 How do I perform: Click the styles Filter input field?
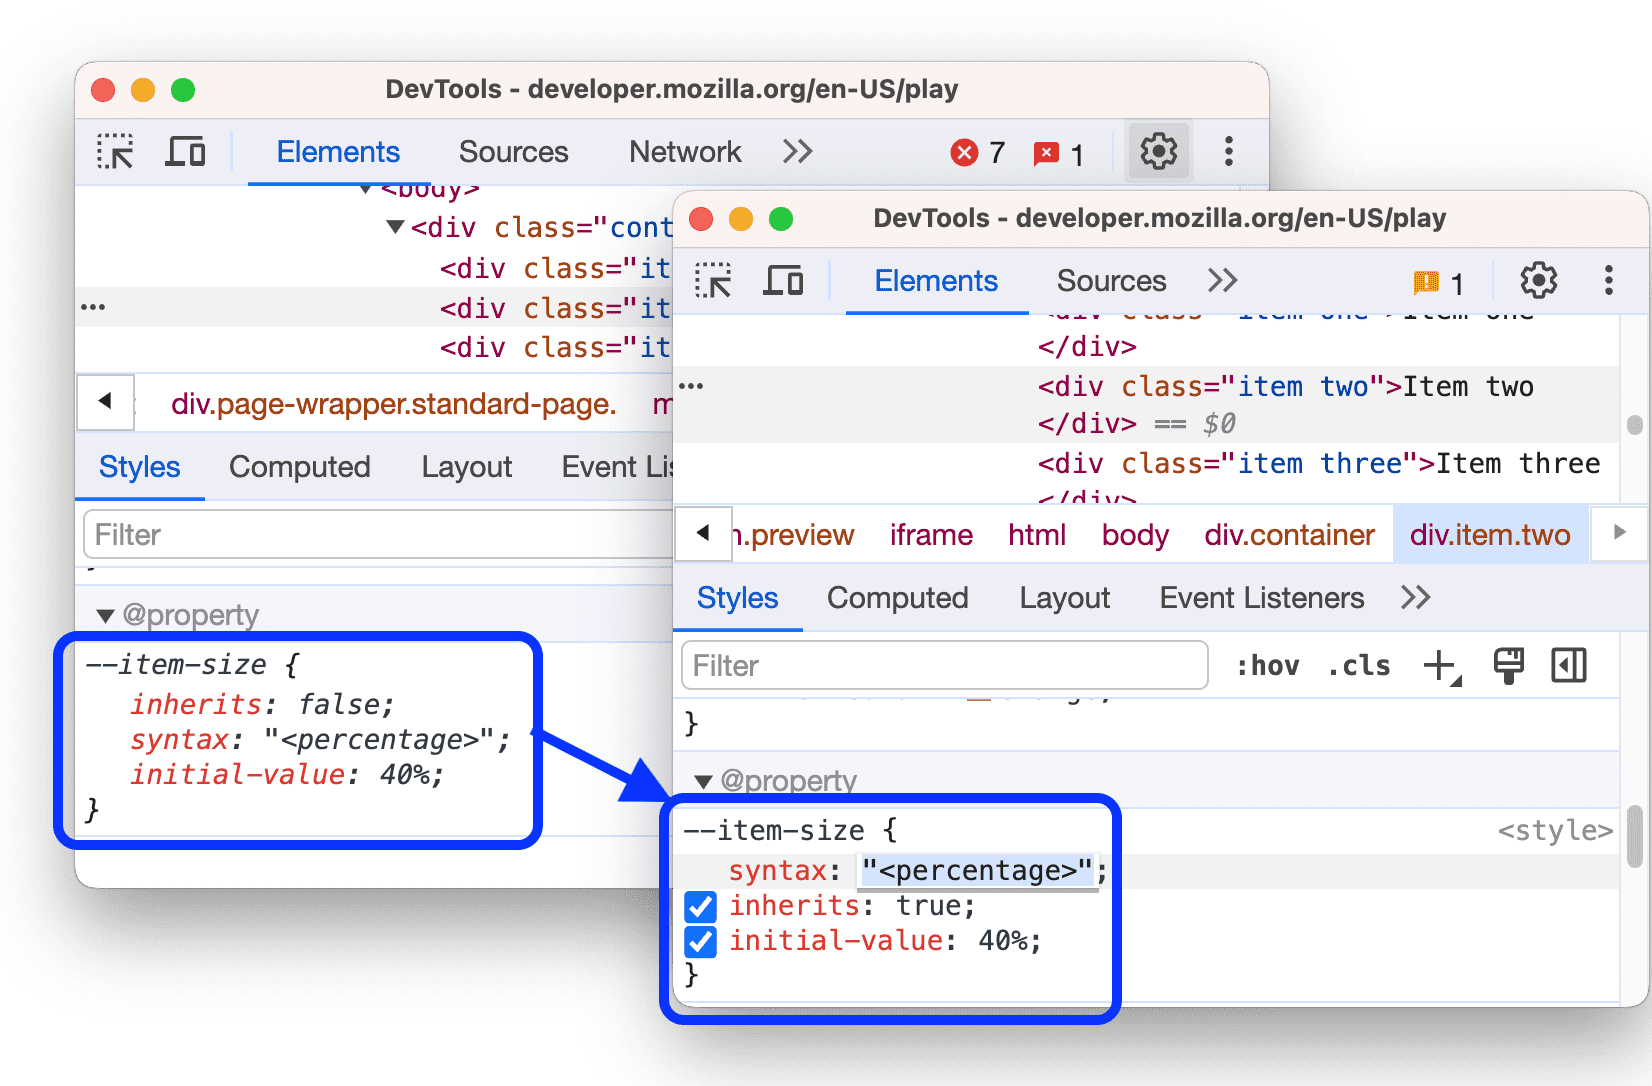point(944,665)
